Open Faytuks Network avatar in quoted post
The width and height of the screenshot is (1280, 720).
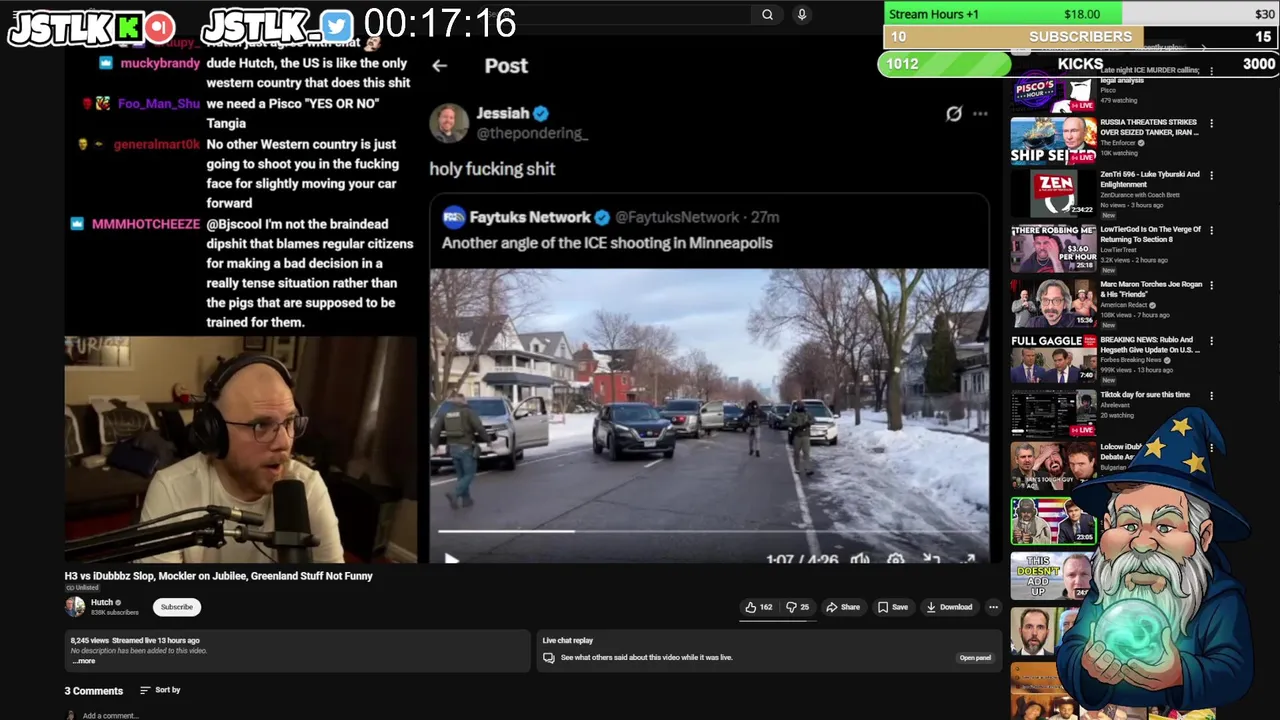[454, 217]
